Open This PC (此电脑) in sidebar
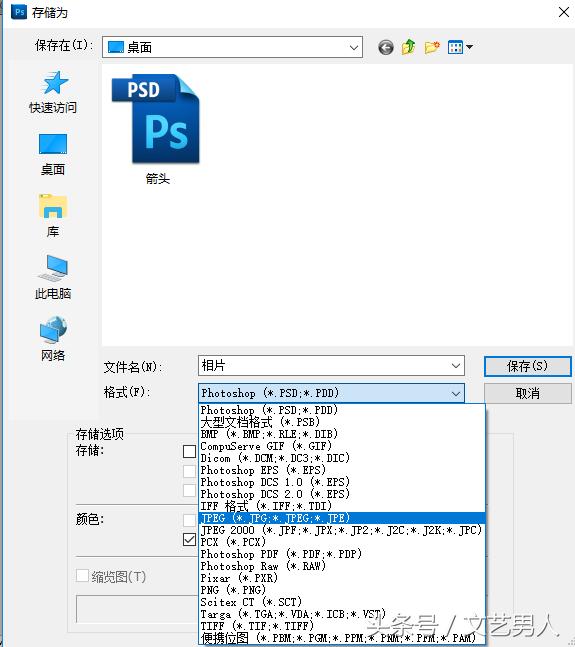Viewport: 575px width, 647px height. click(x=53, y=277)
